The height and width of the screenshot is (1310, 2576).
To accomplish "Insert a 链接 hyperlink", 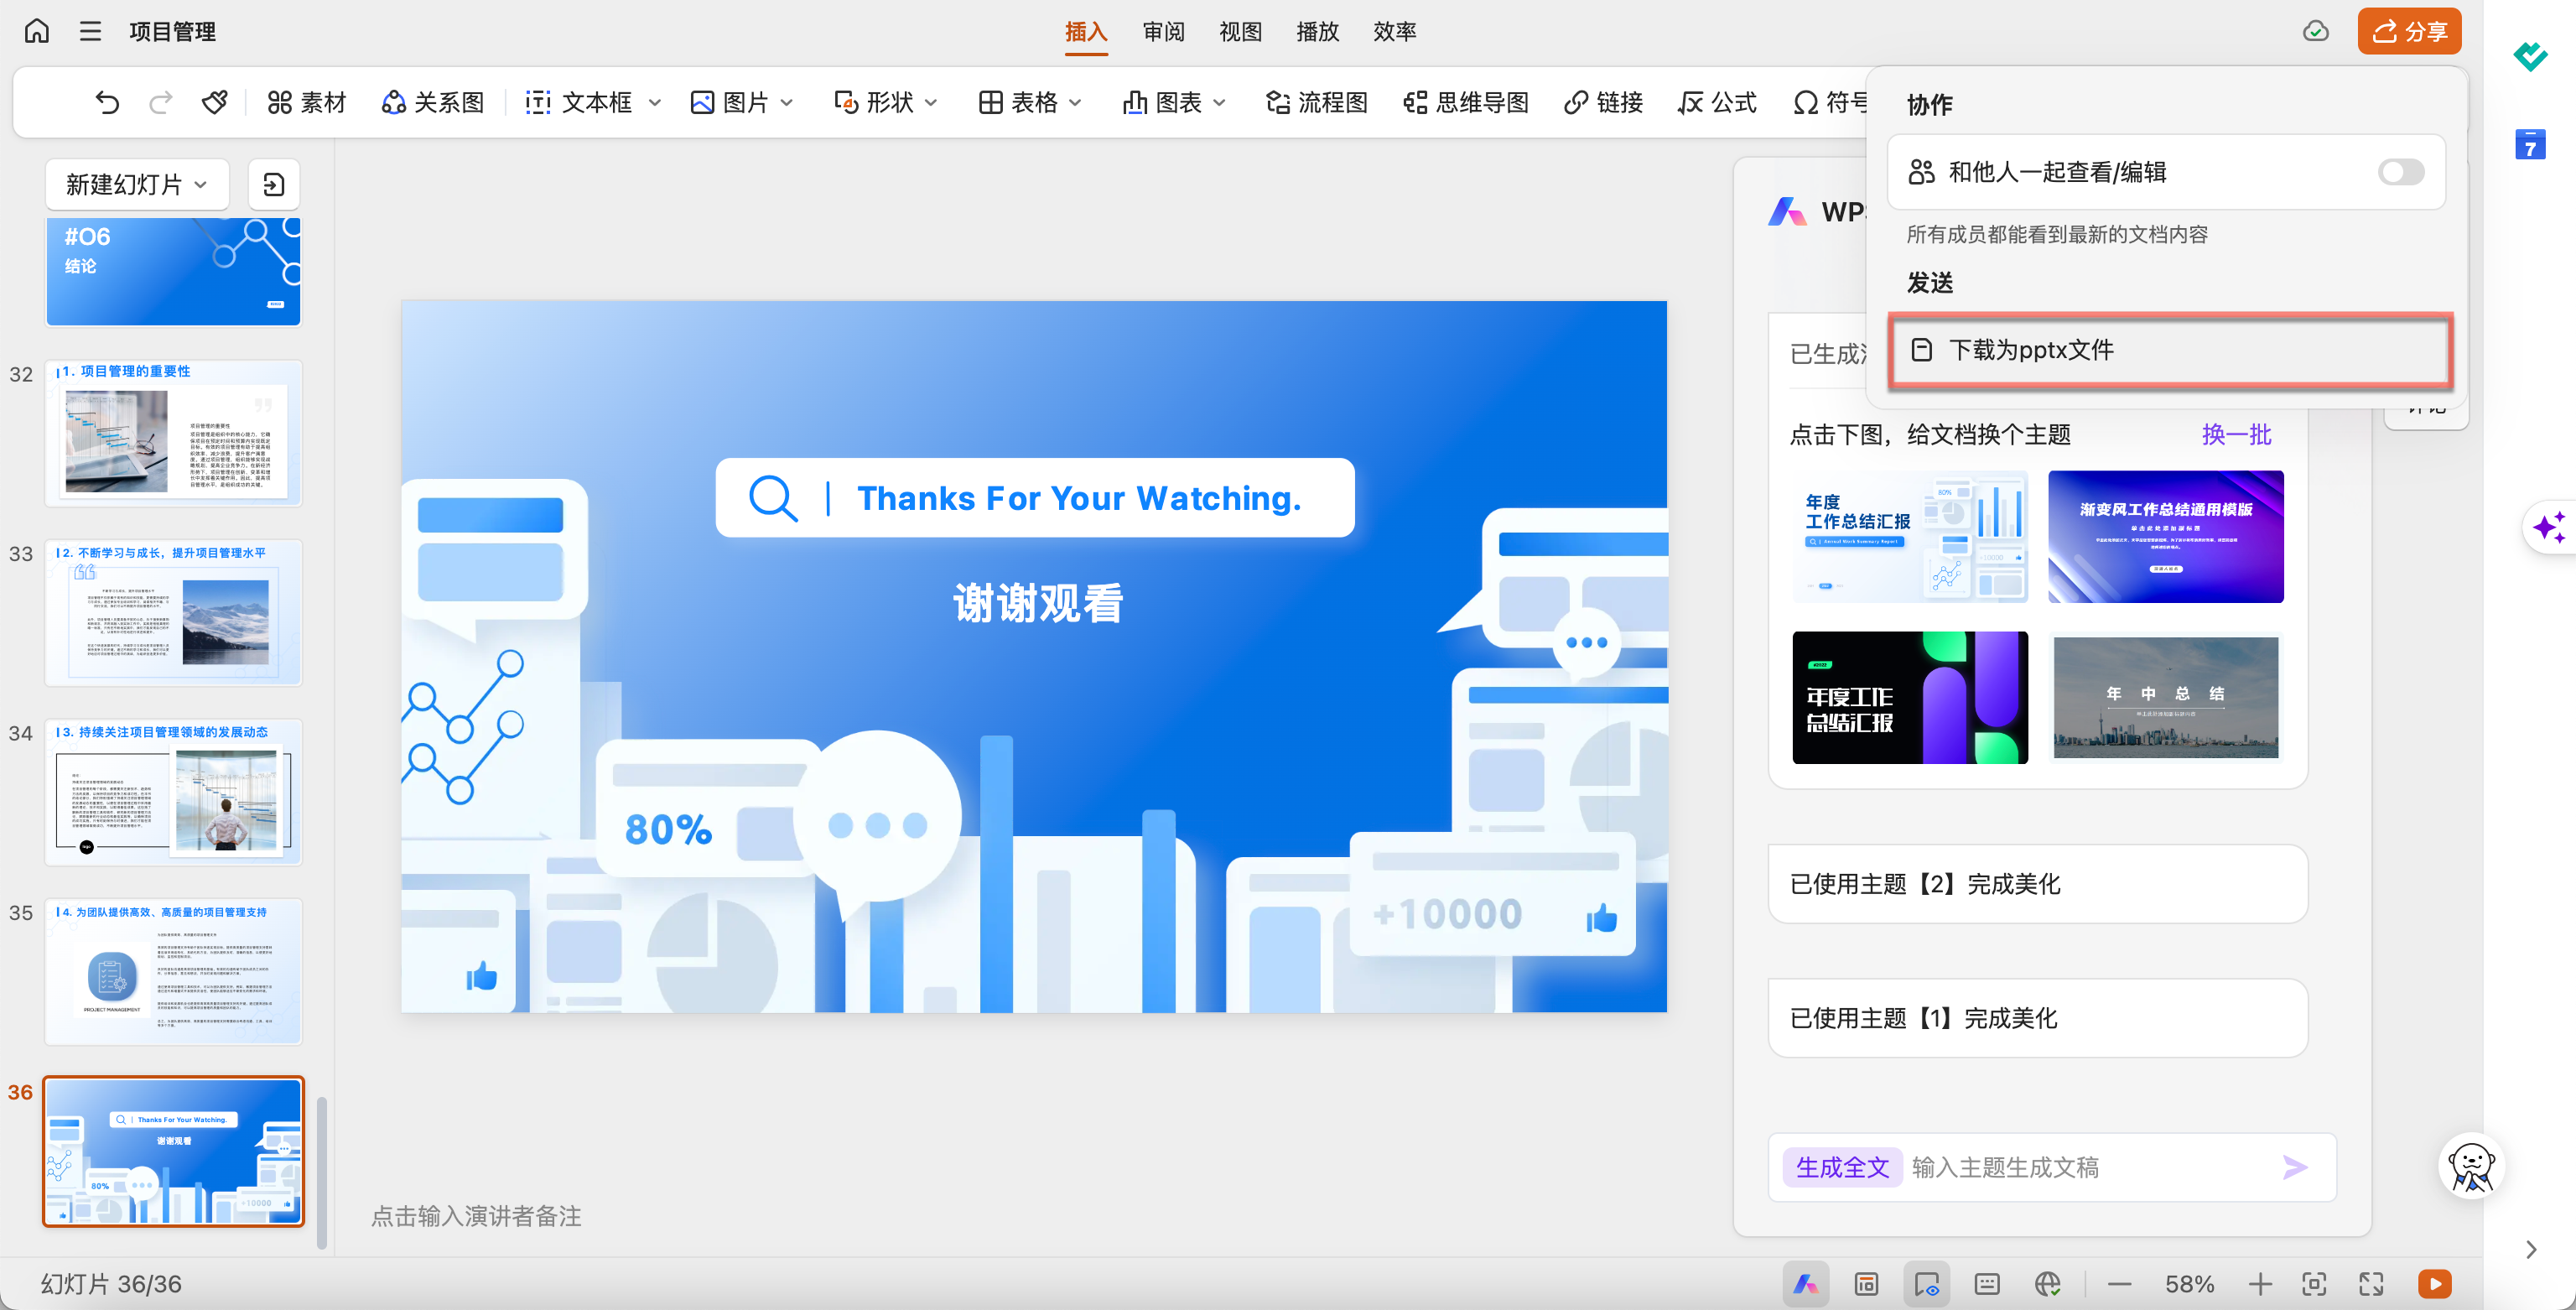I will (1604, 102).
